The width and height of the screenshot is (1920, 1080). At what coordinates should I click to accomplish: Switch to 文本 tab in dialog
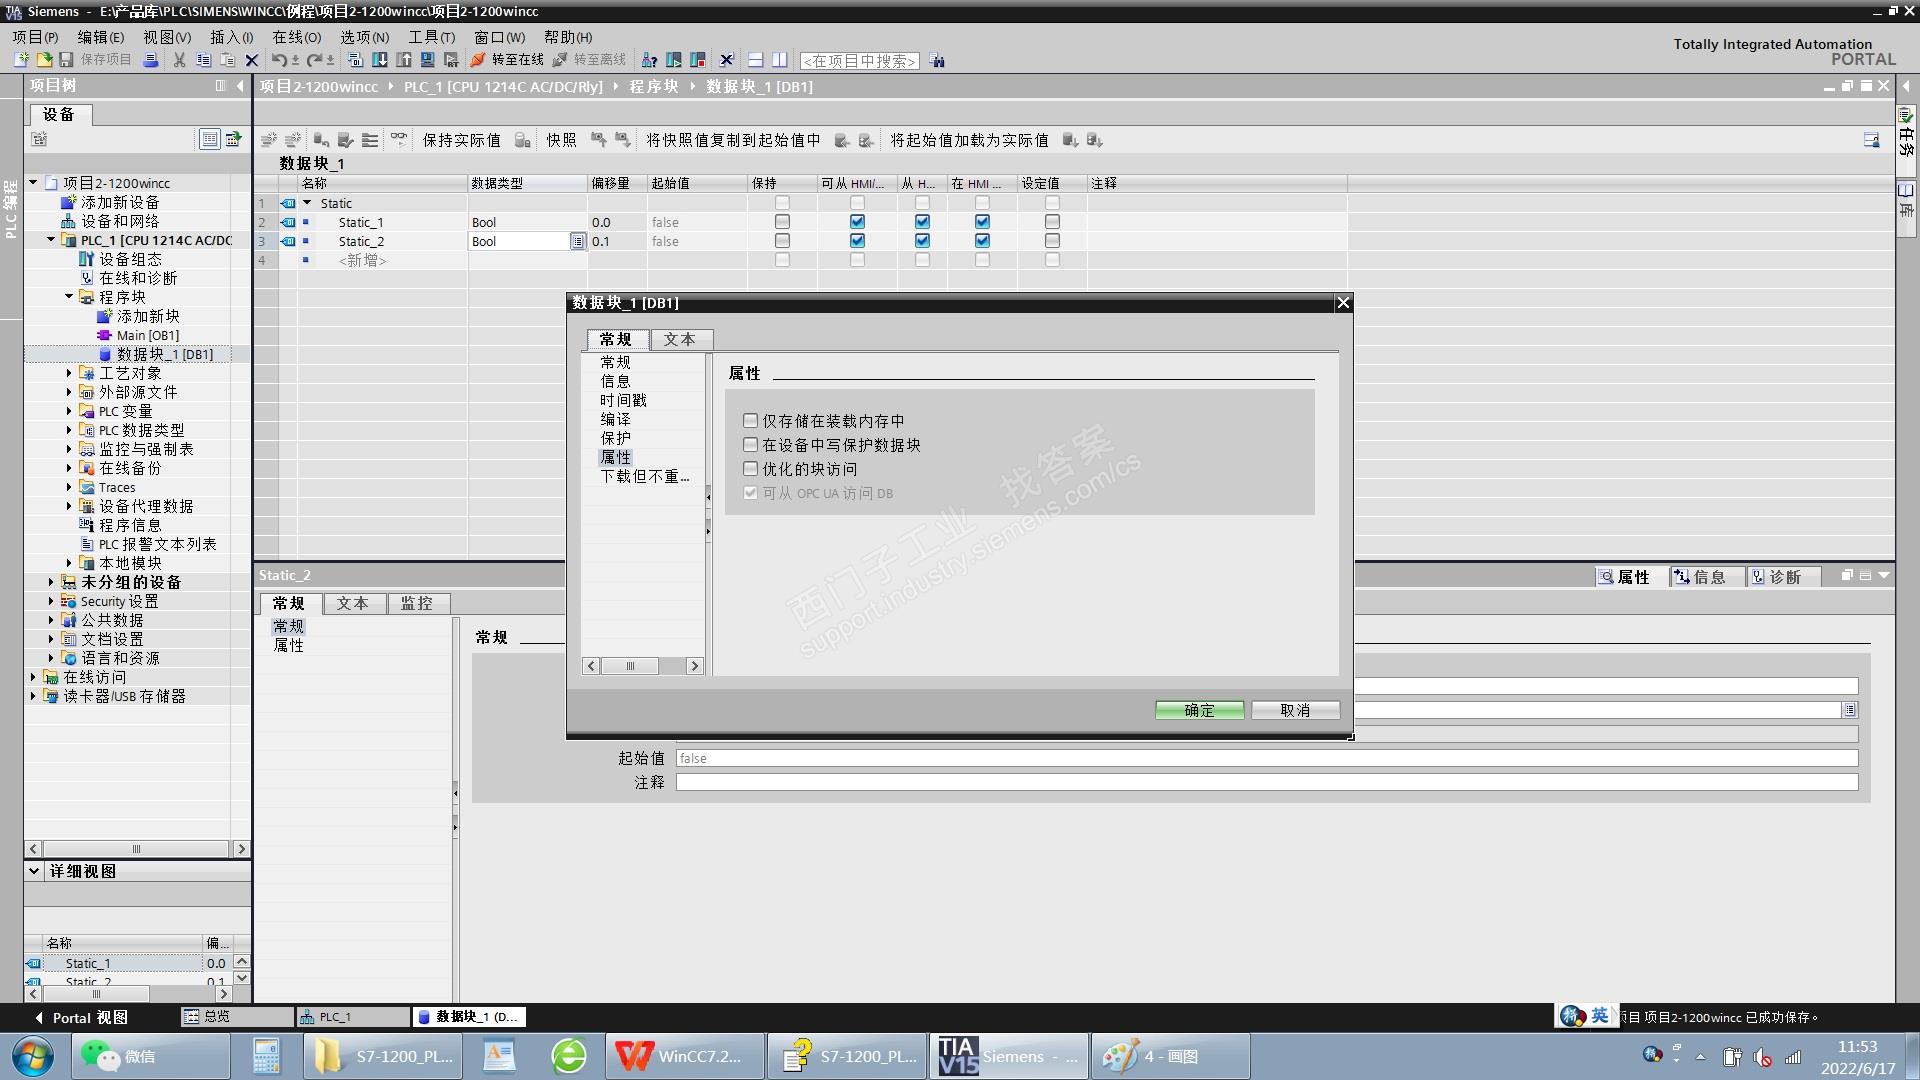point(679,339)
